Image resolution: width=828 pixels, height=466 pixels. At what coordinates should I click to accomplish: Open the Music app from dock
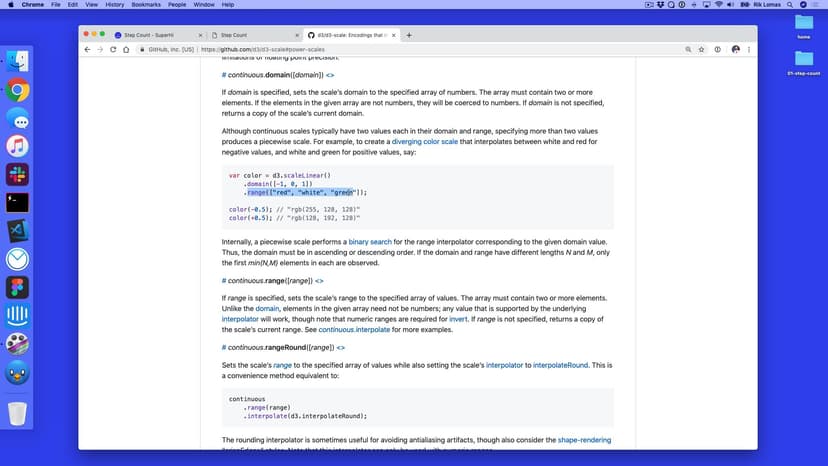tap(17, 146)
